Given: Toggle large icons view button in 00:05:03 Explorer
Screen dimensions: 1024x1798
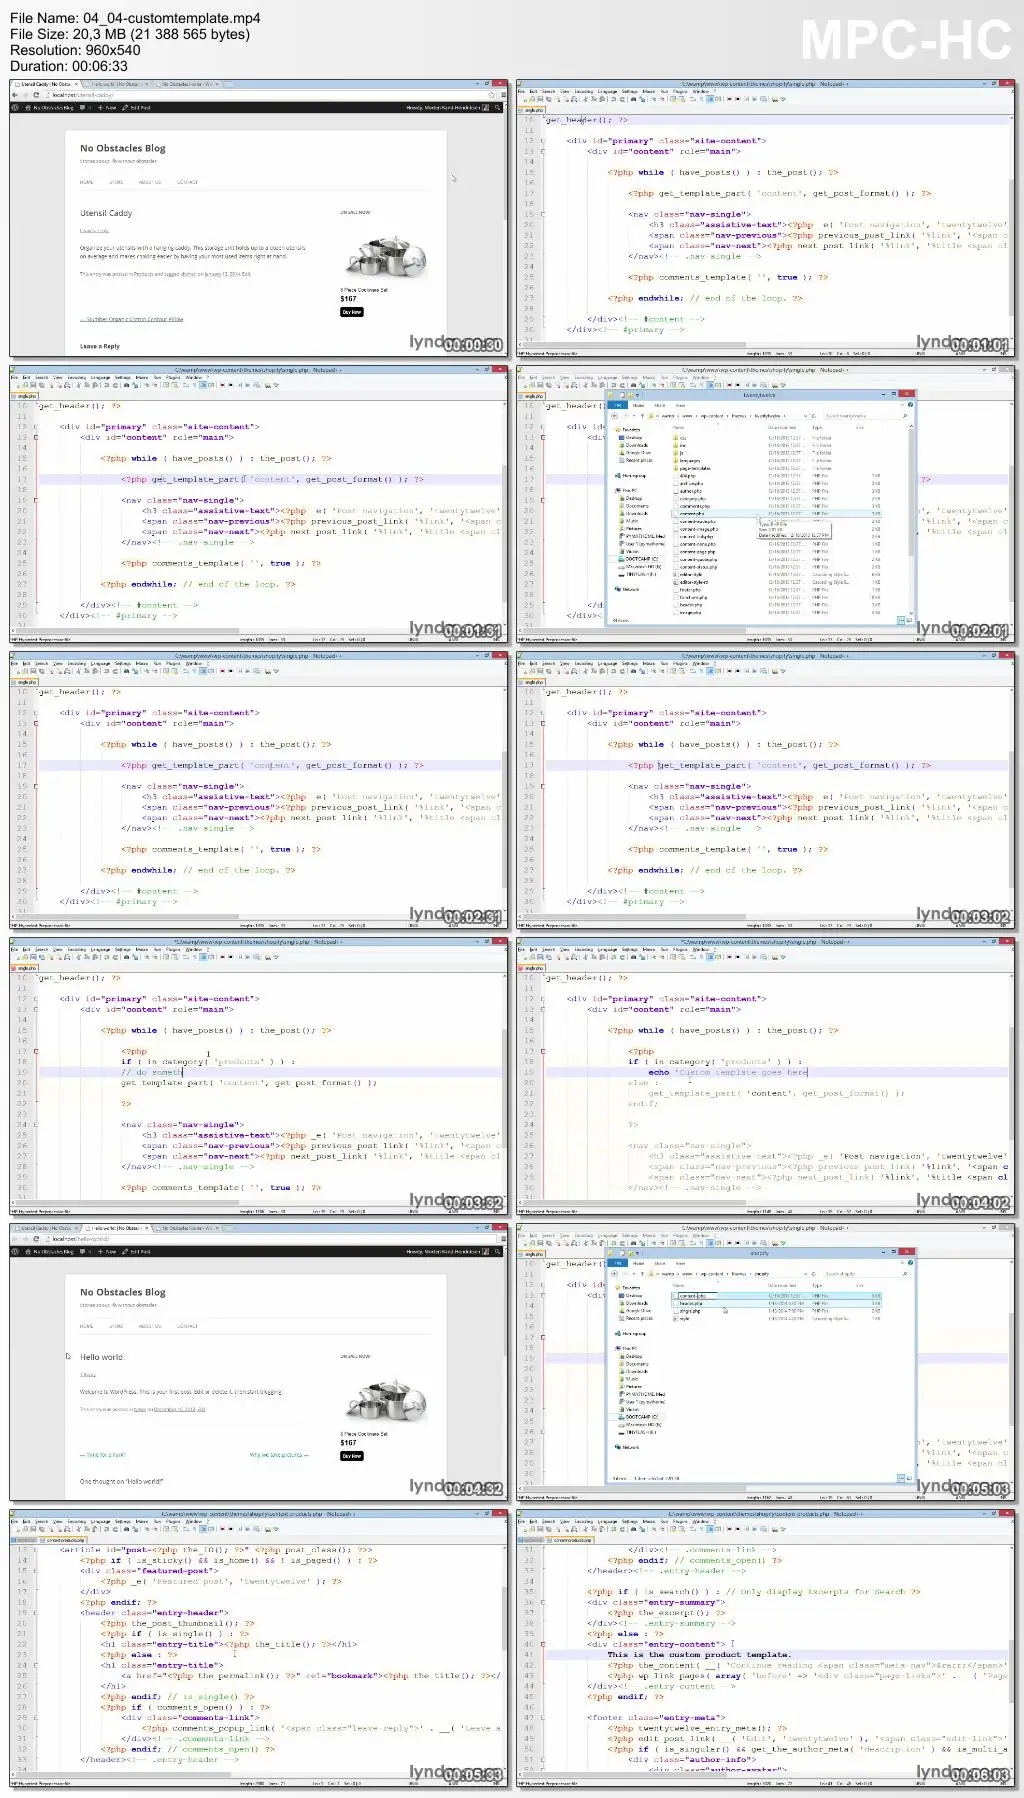Looking at the screenshot, I should point(909,1477).
